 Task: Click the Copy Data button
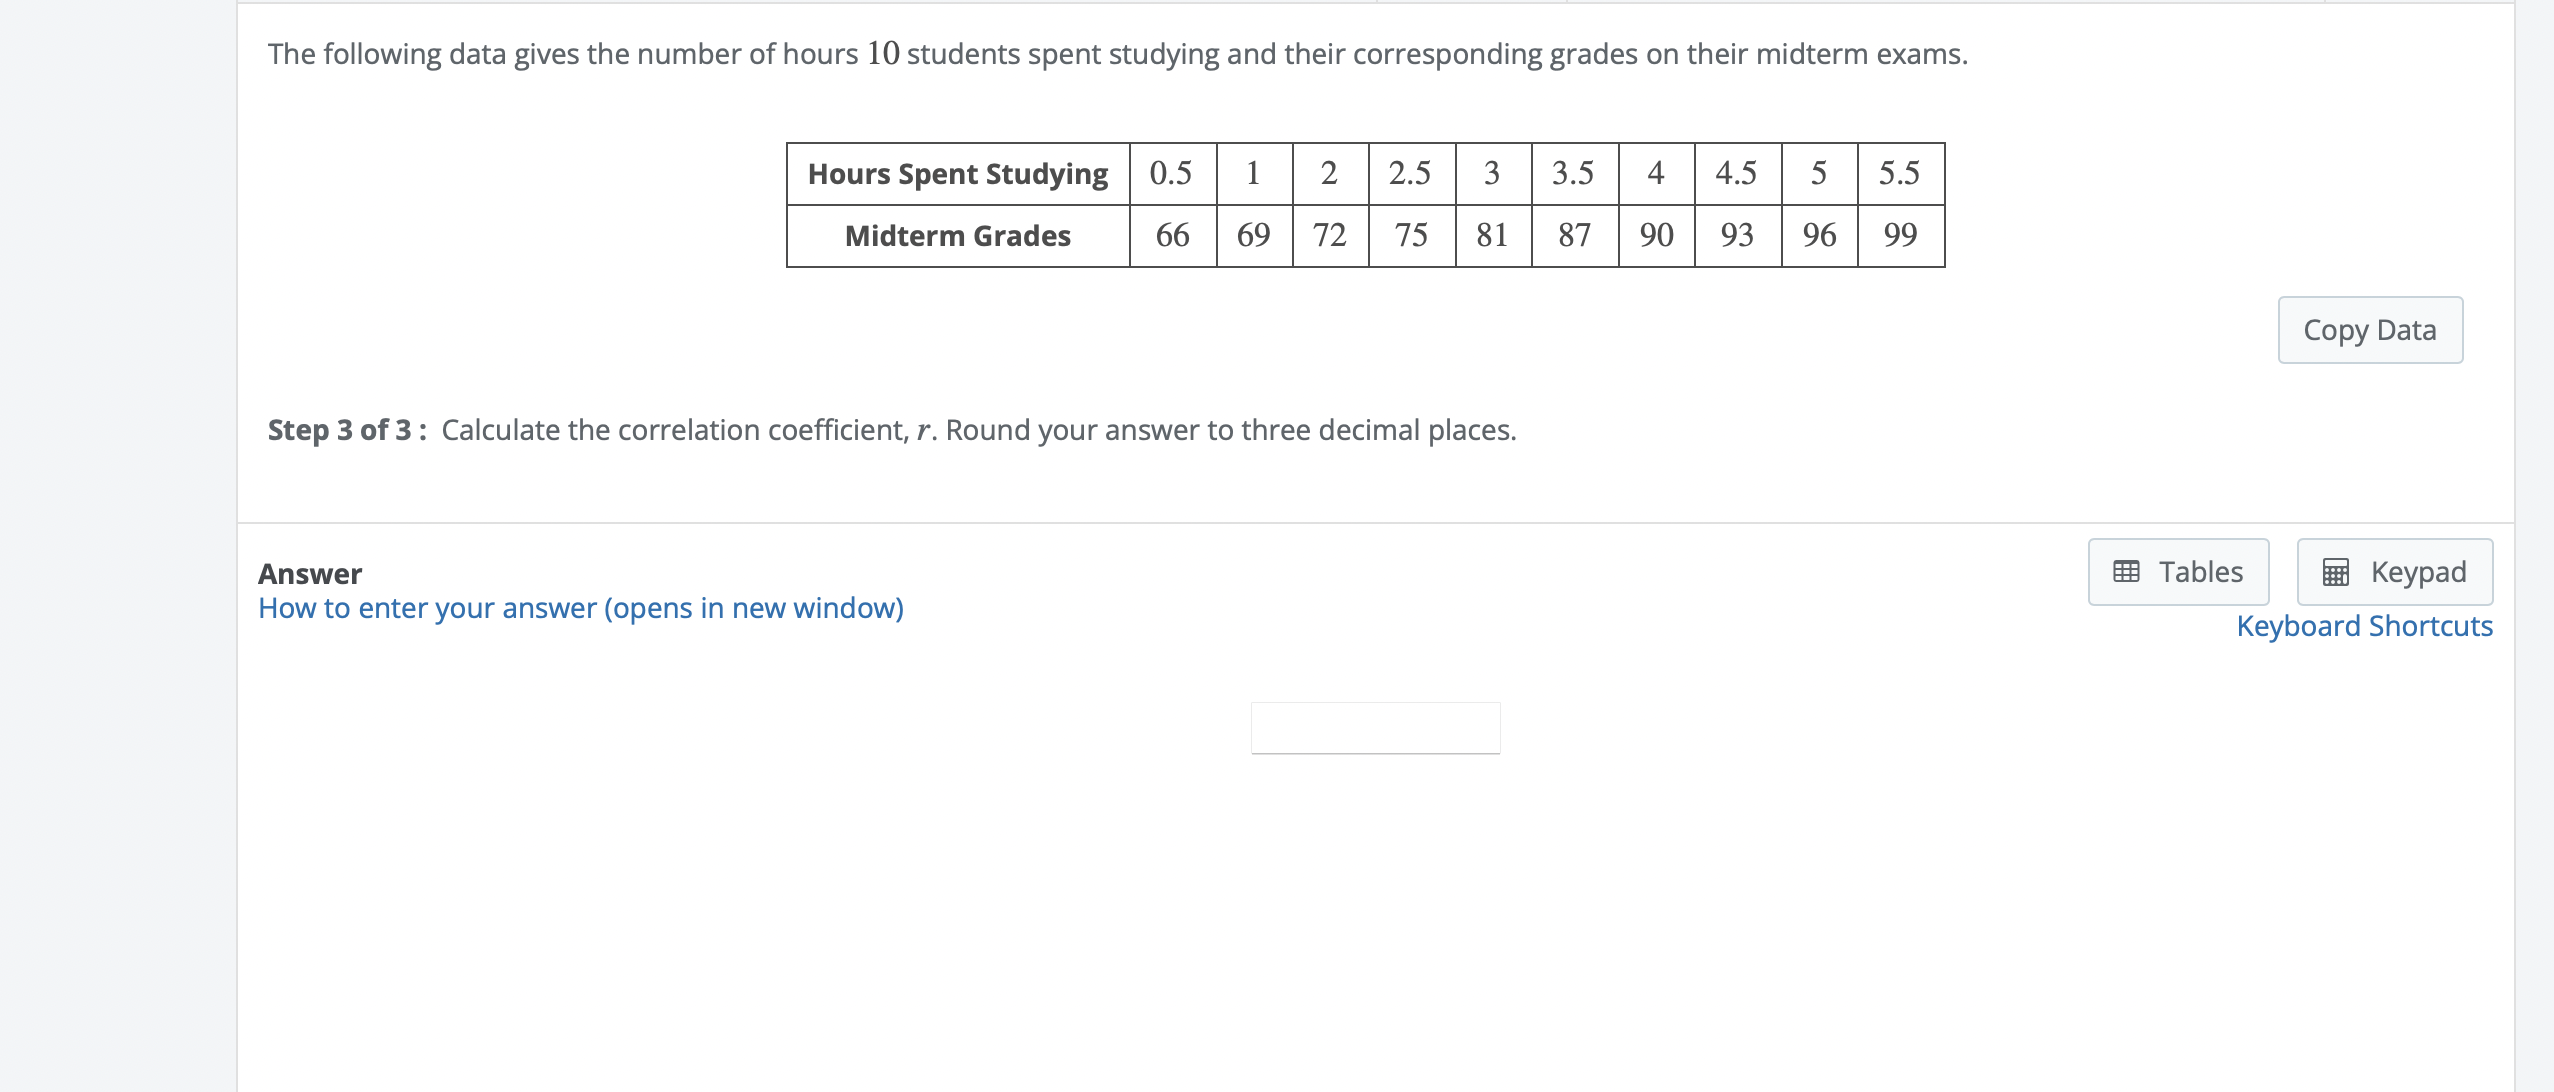(x=2369, y=330)
